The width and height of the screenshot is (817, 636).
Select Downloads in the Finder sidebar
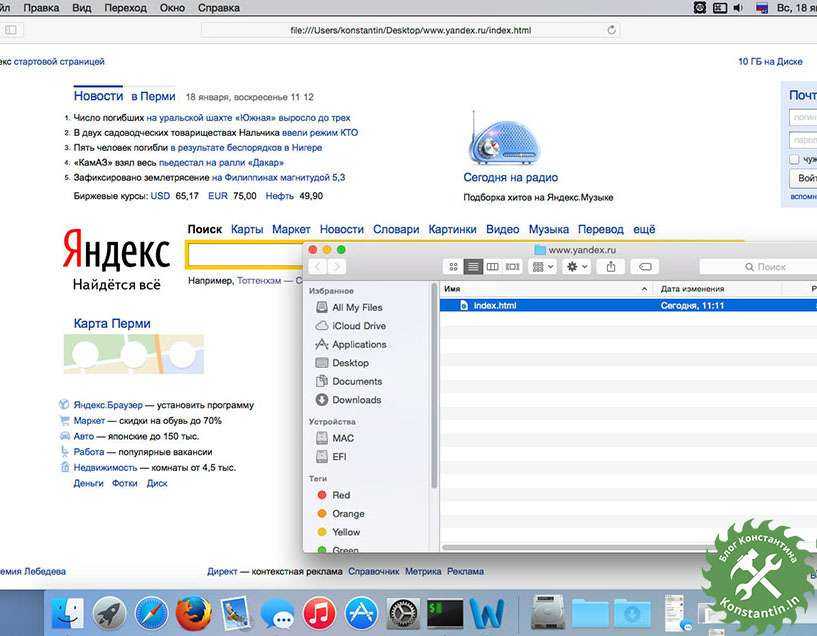[356, 400]
